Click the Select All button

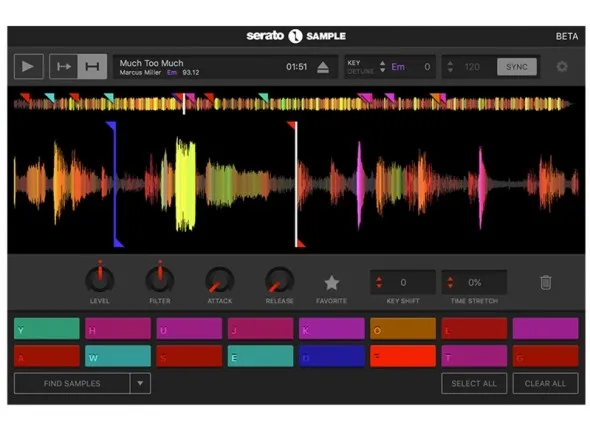tap(474, 384)
